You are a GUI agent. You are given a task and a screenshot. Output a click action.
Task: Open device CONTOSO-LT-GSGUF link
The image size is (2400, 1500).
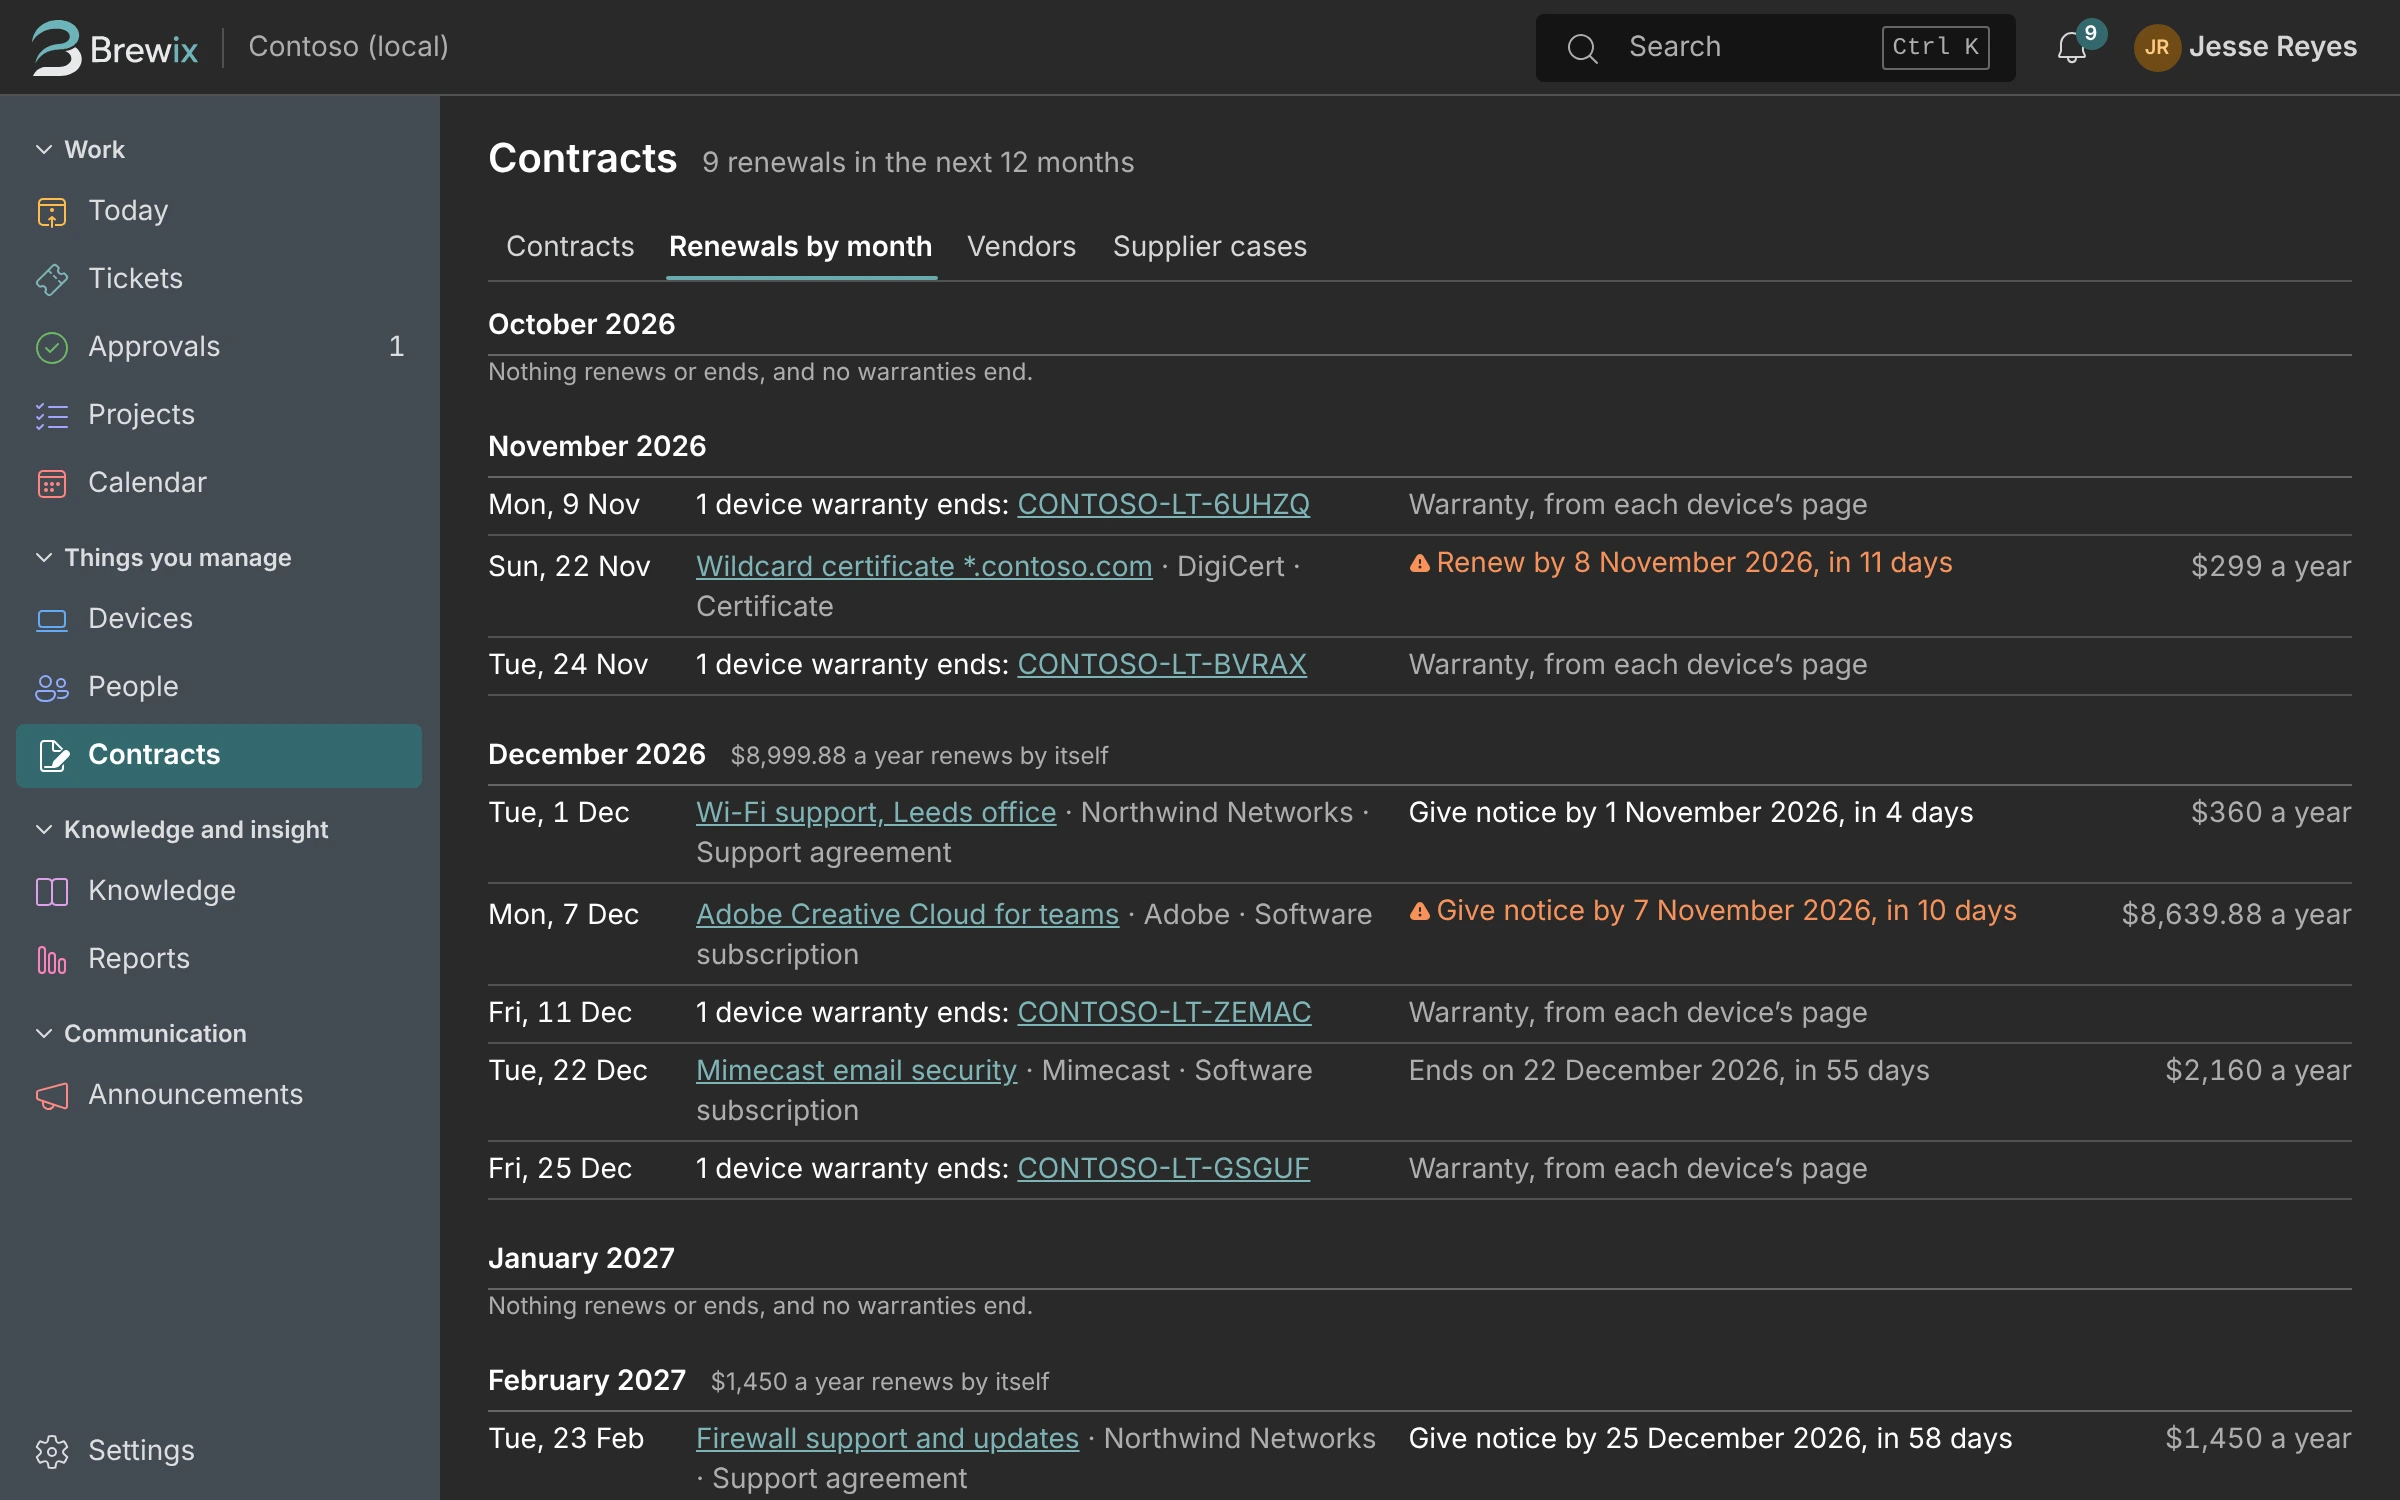(1163, 1169)
